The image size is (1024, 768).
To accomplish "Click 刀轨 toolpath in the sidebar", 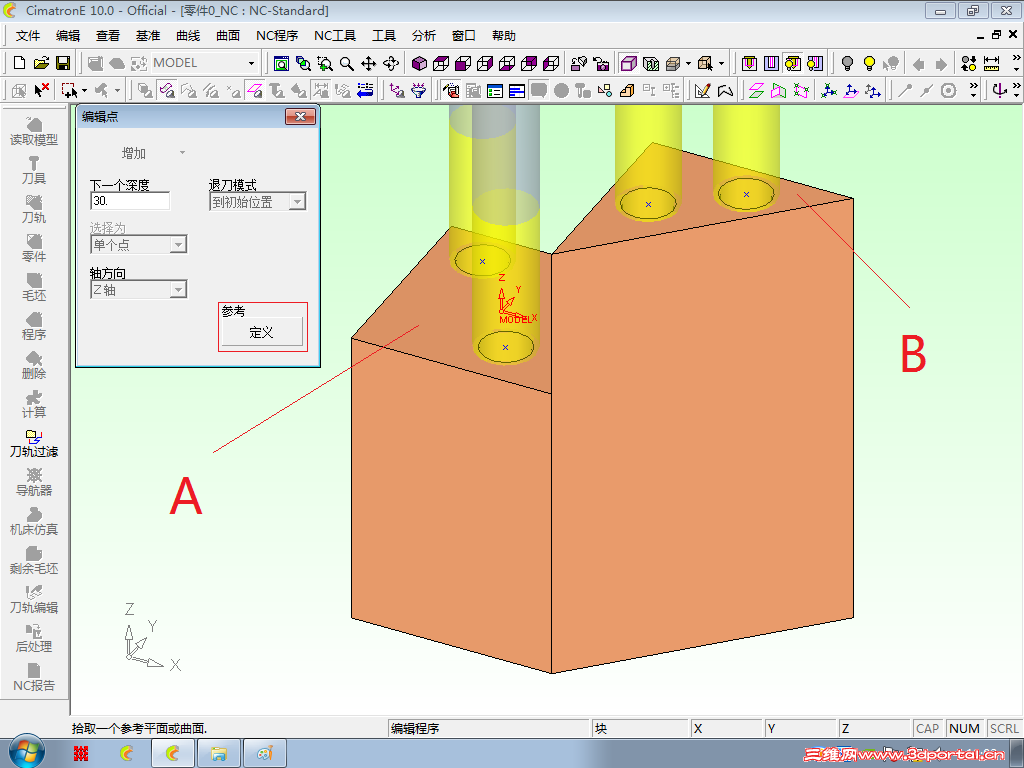I will pyautogui.click(x=34, y=210).
